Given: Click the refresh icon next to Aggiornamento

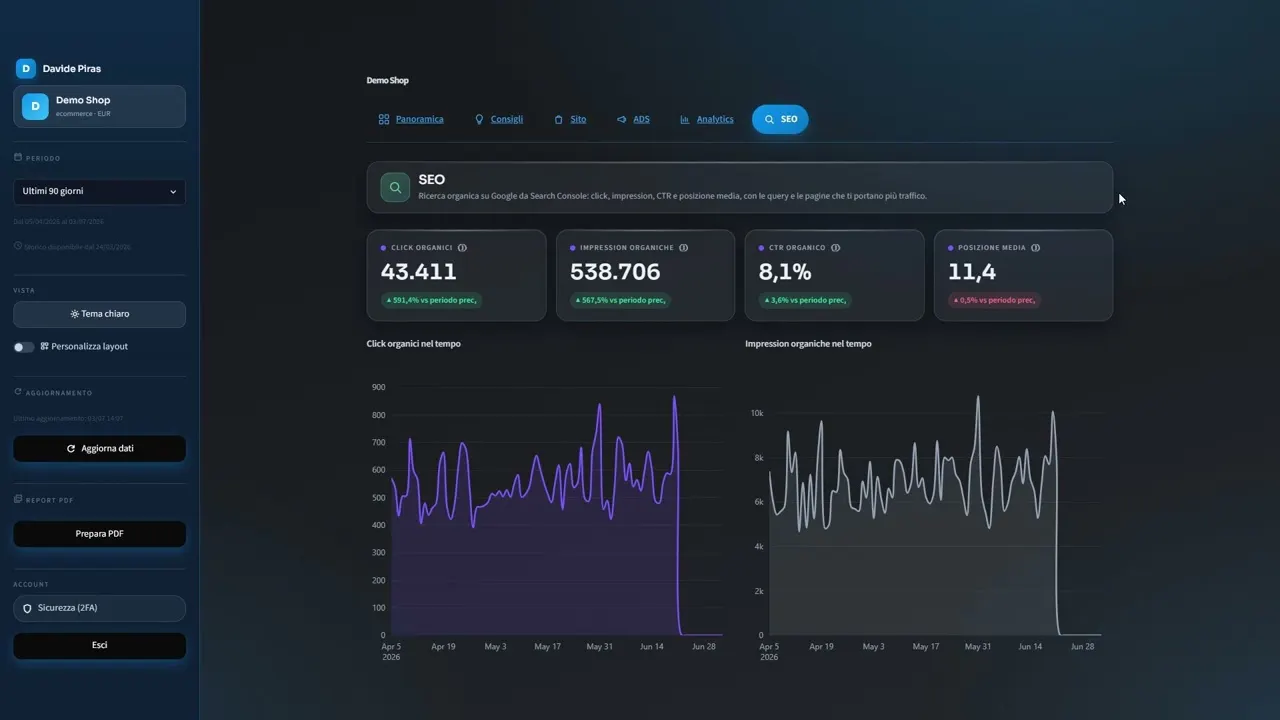Looking at the screenshot, I should (18, 392).
